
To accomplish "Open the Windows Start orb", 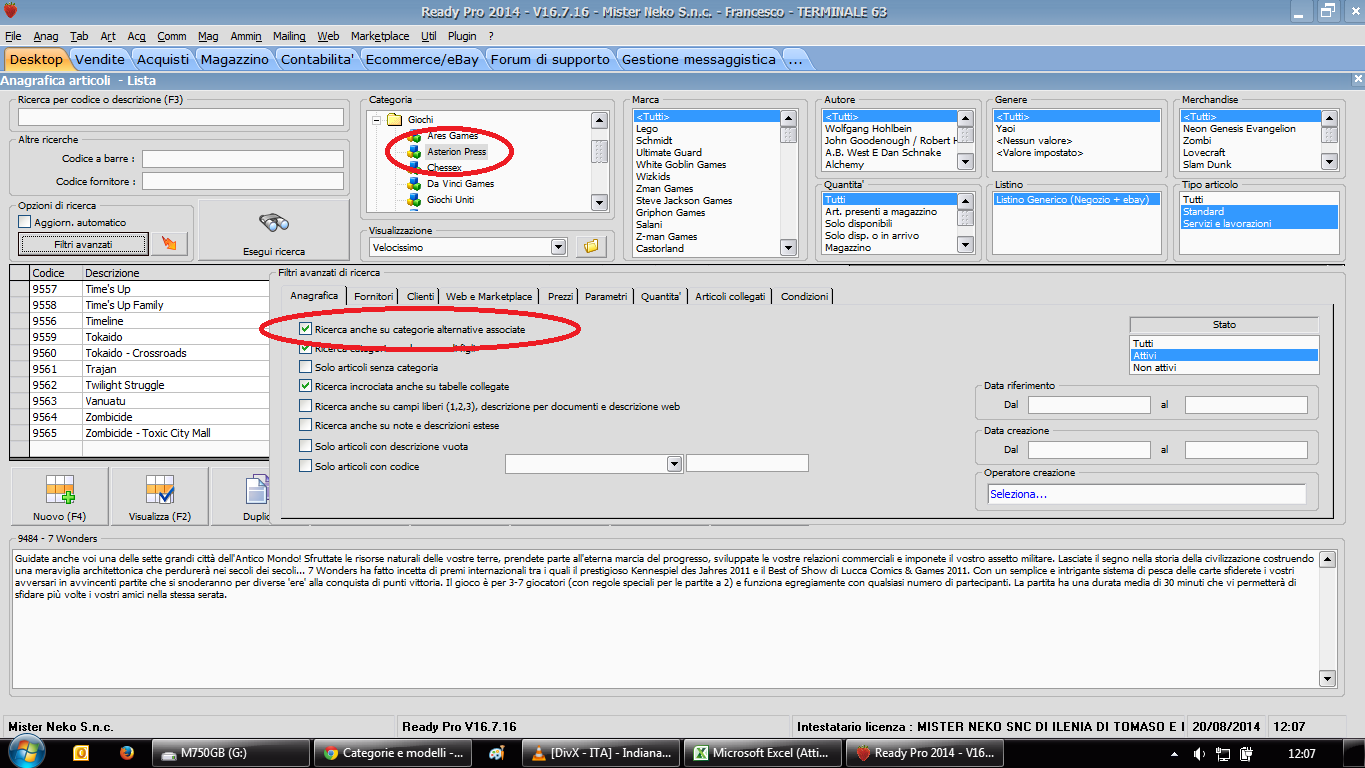I will click(x=26, y=751).
